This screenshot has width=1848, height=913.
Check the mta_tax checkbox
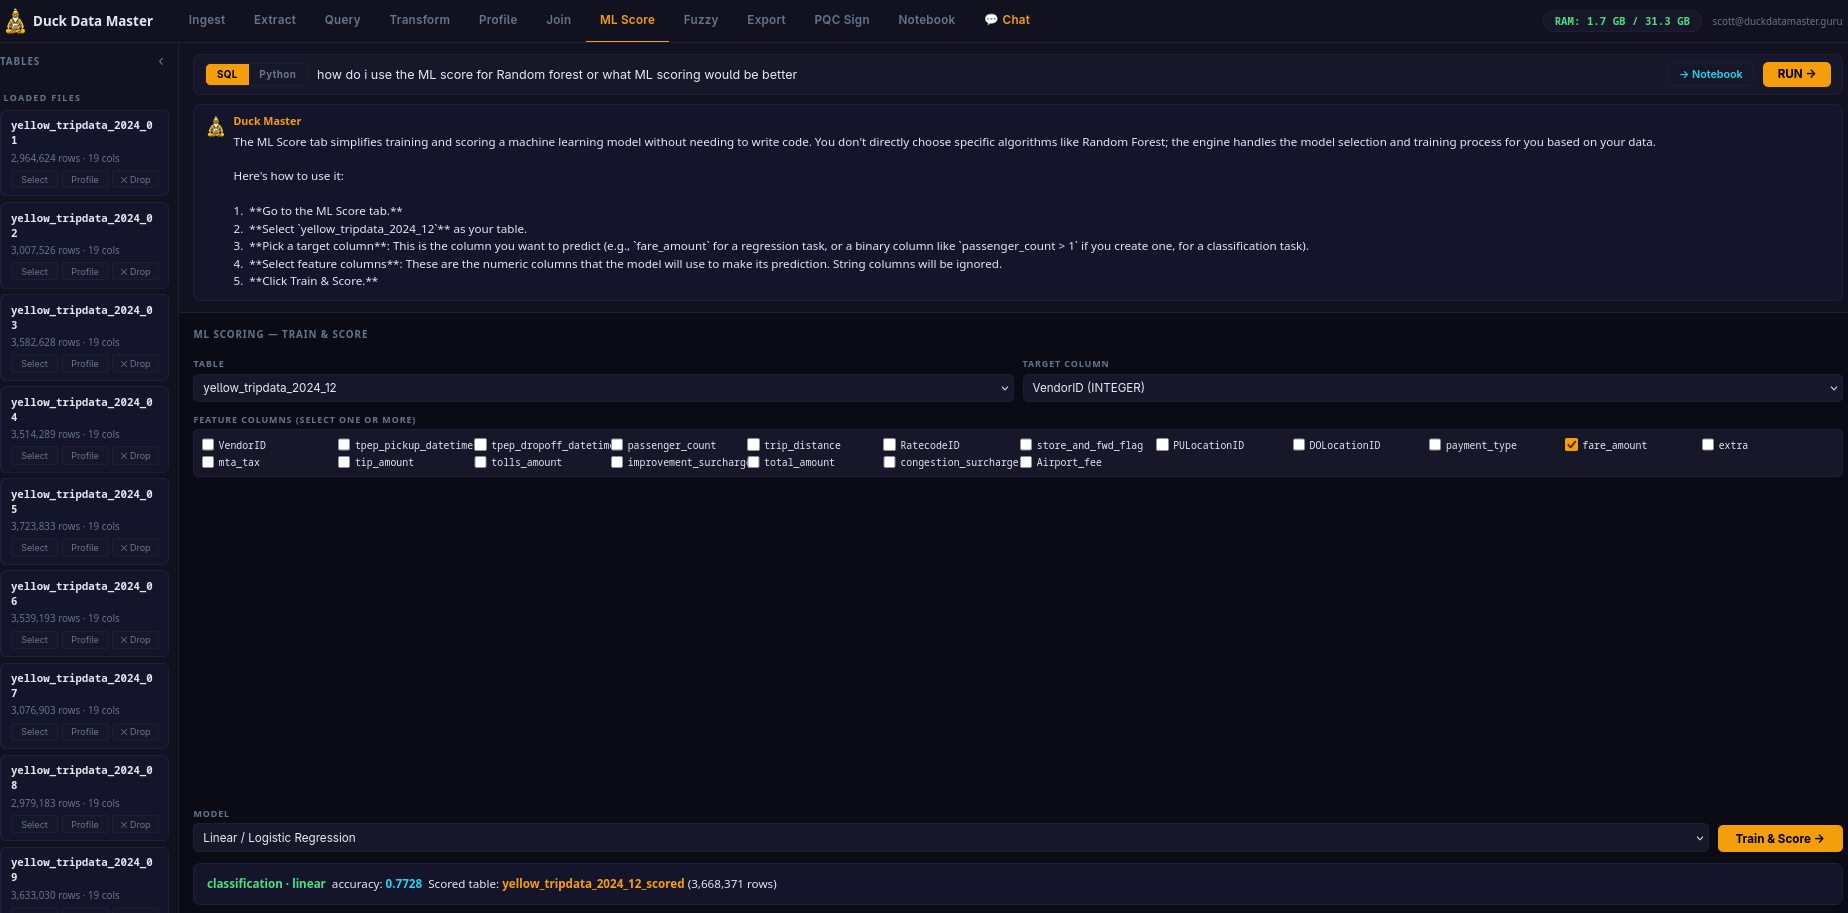click(208, 462)
